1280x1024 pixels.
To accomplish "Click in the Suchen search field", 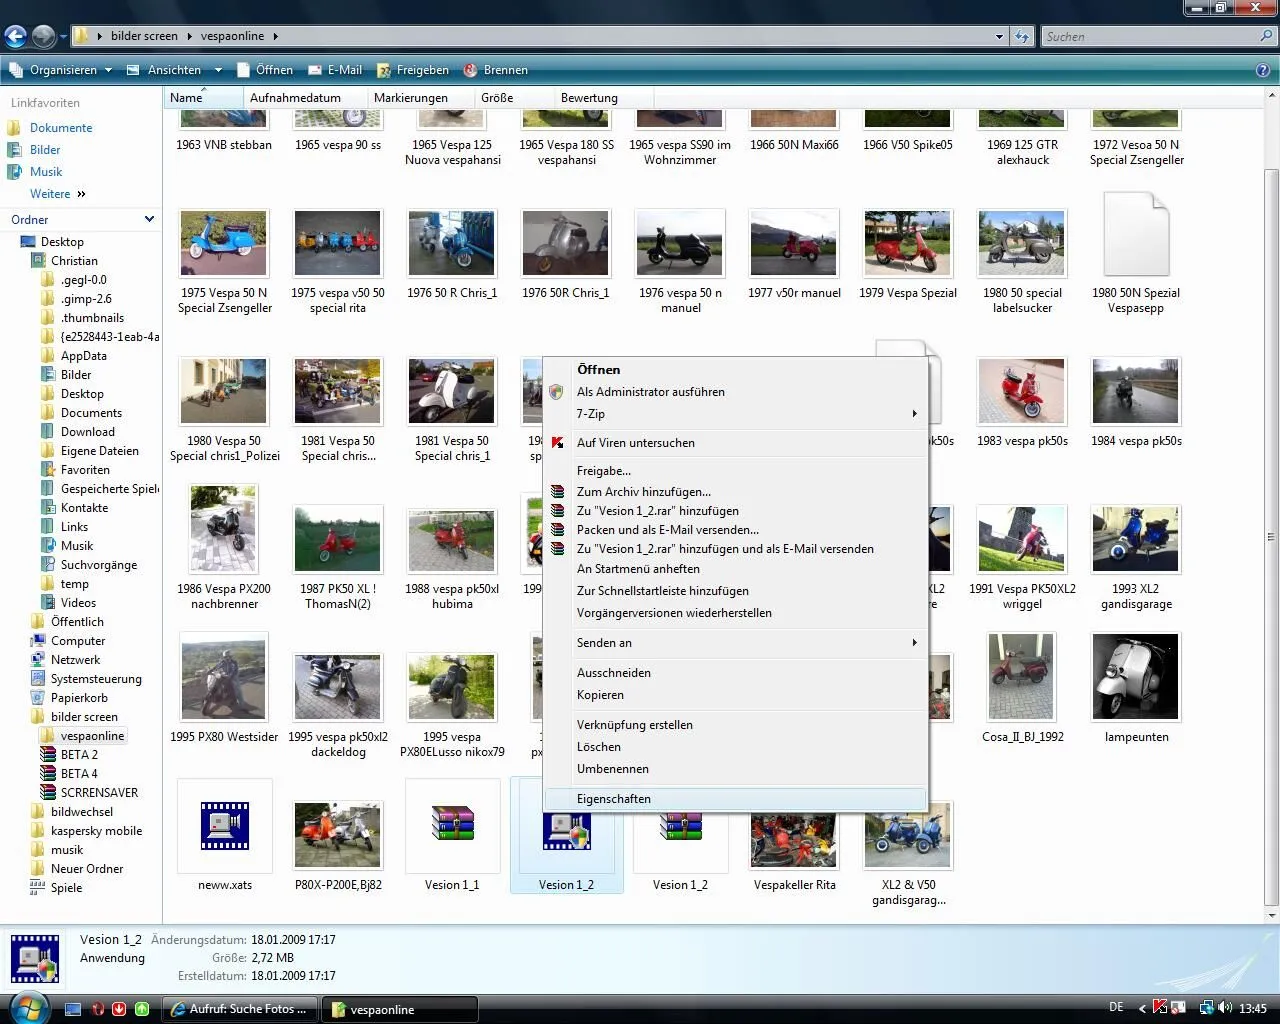I will 1150,37.
